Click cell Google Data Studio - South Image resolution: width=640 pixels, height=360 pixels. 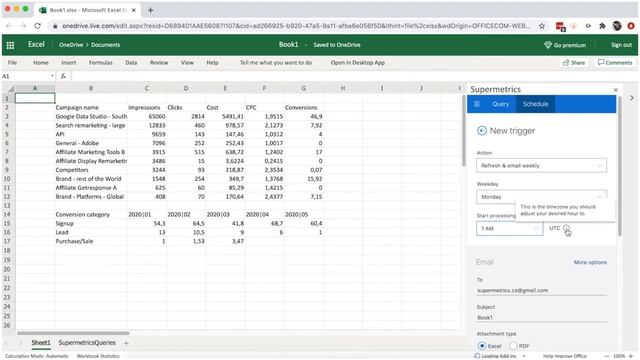pyautogui.click(x=91, y=117)
